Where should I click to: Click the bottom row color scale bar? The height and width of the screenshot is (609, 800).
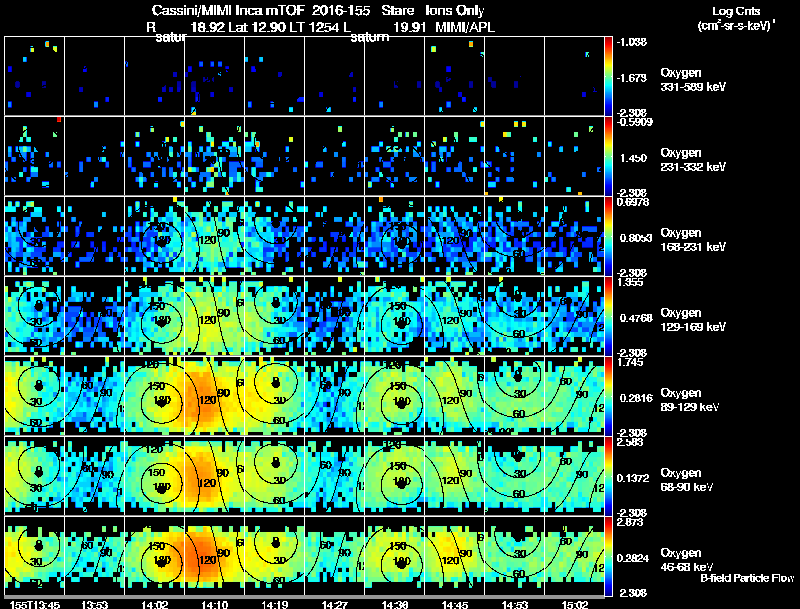(608, 556)
